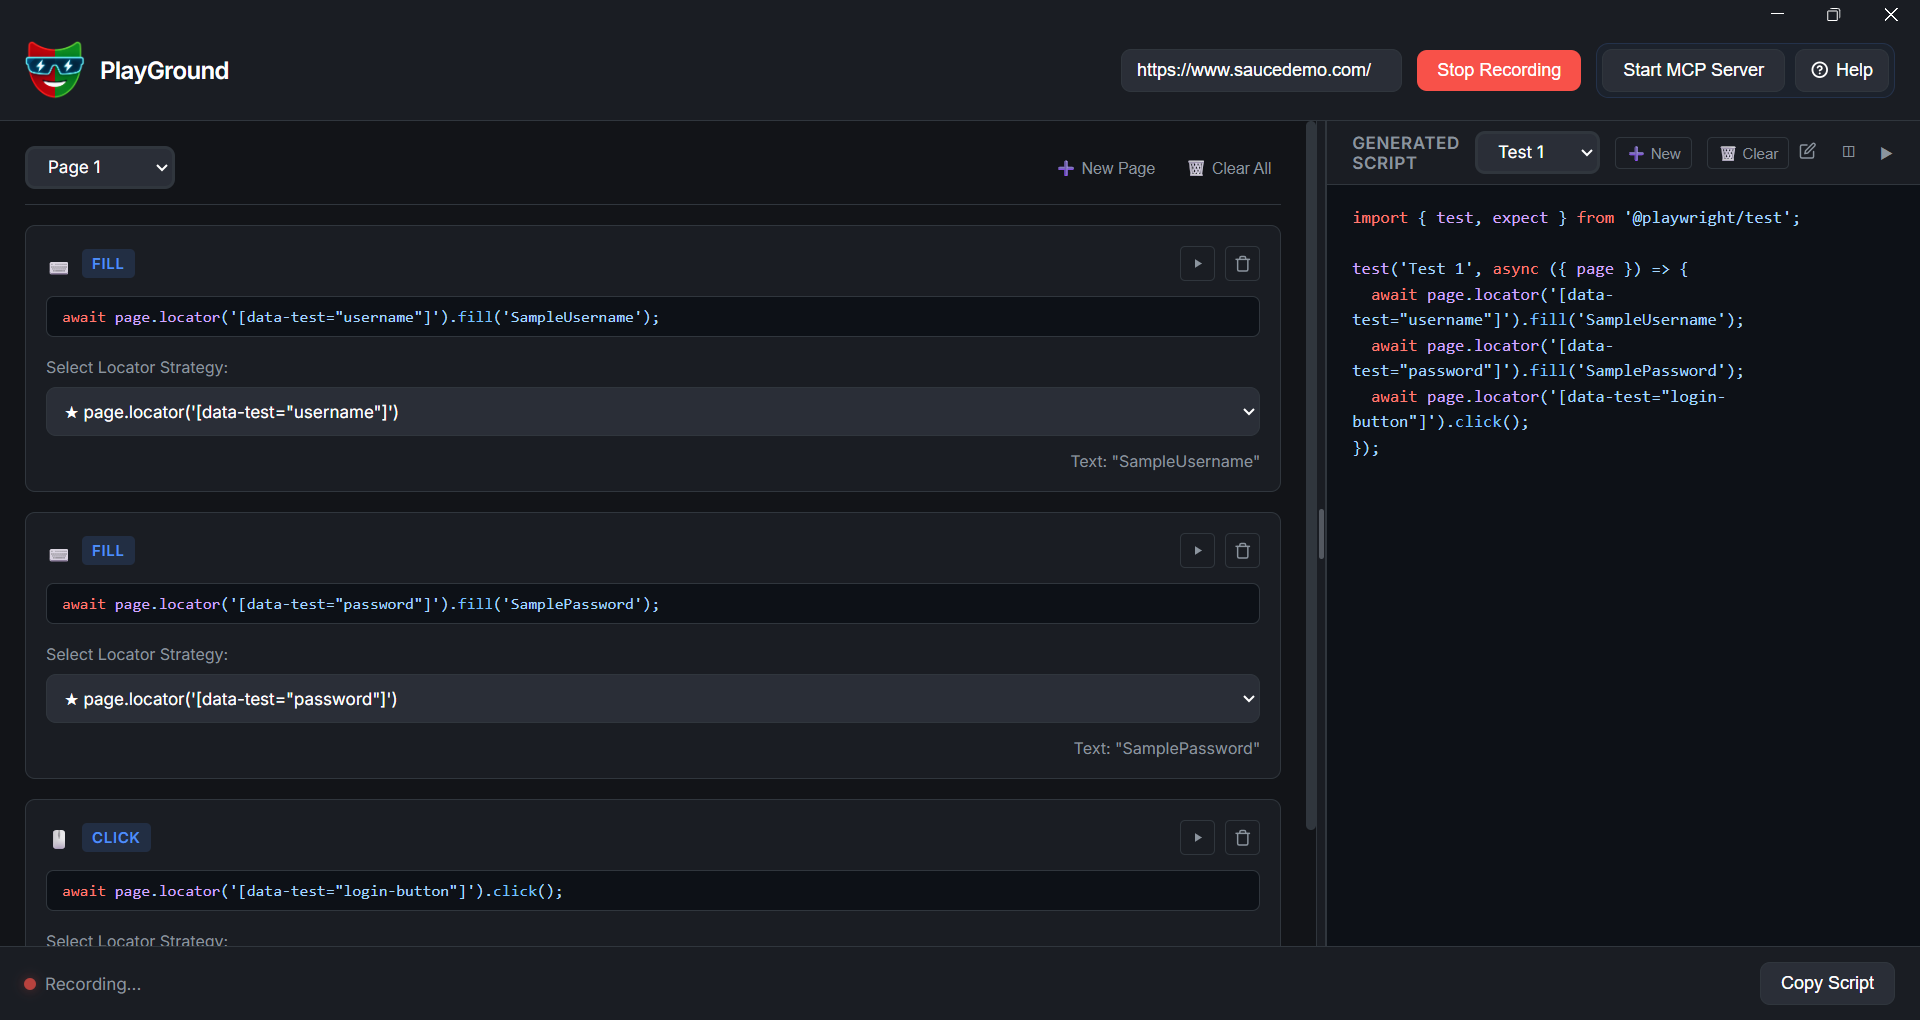This screenshot has width=1920, height=1020.
Task: Click the FILL badge of password step
Action: (108, 551)
